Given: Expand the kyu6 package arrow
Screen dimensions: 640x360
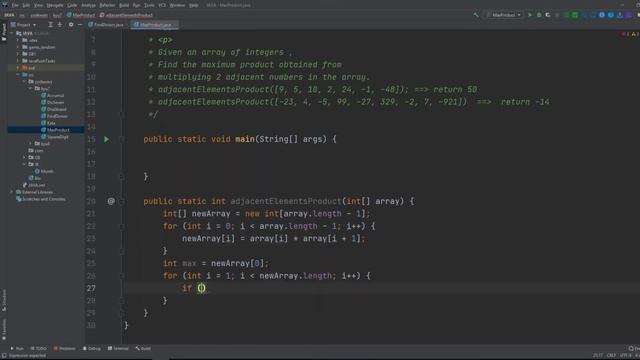Looking at the screenshot, I should click(30, 144).
